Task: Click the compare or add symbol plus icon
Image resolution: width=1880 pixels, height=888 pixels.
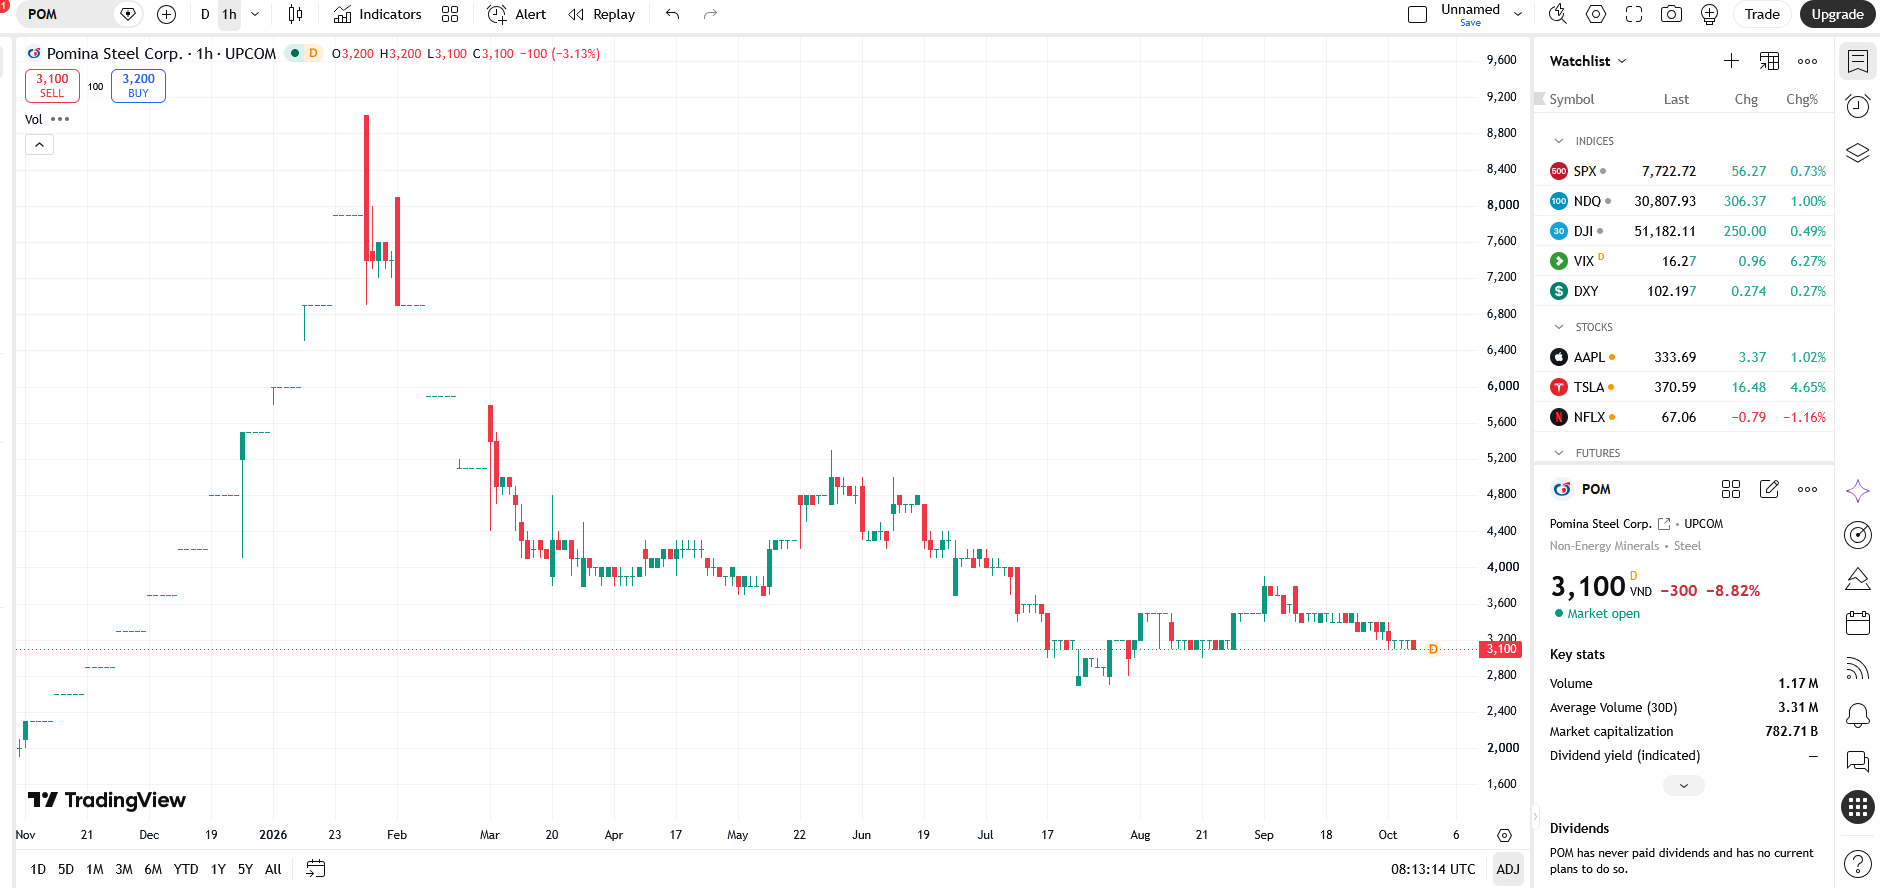Action: (167, 14)
